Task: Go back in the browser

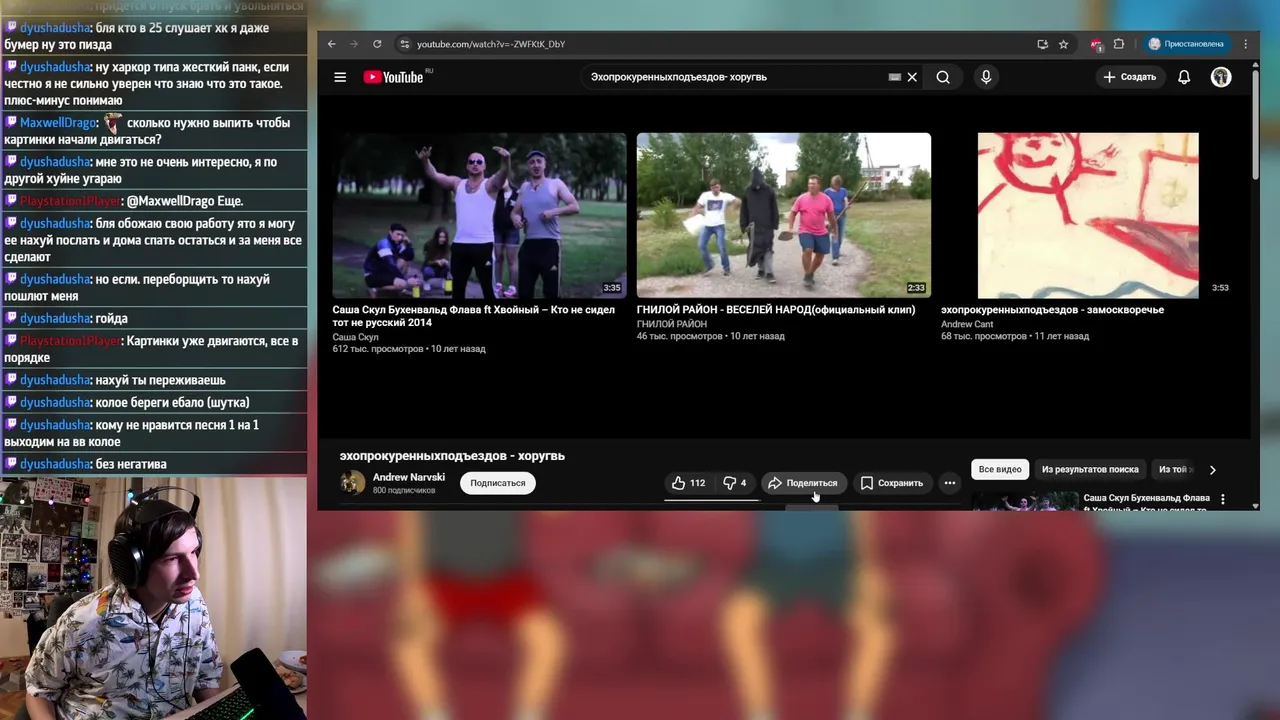Action: tap(333, 44)
